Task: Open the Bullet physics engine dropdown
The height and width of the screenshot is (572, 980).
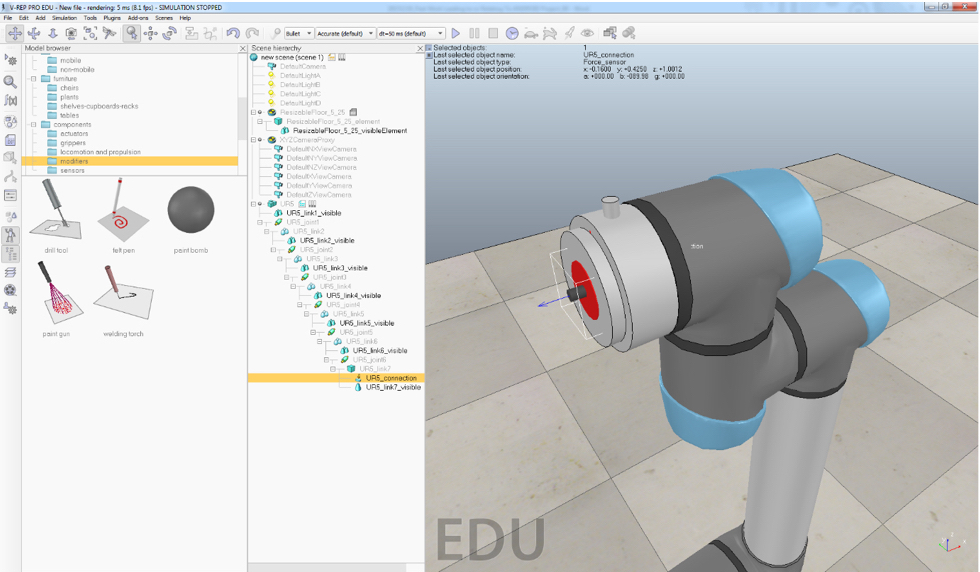Action: 299,33
